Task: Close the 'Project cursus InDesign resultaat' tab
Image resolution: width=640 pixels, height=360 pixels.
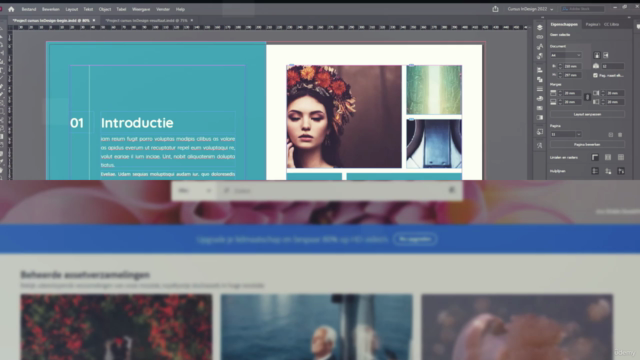Action: pos(192,20)
